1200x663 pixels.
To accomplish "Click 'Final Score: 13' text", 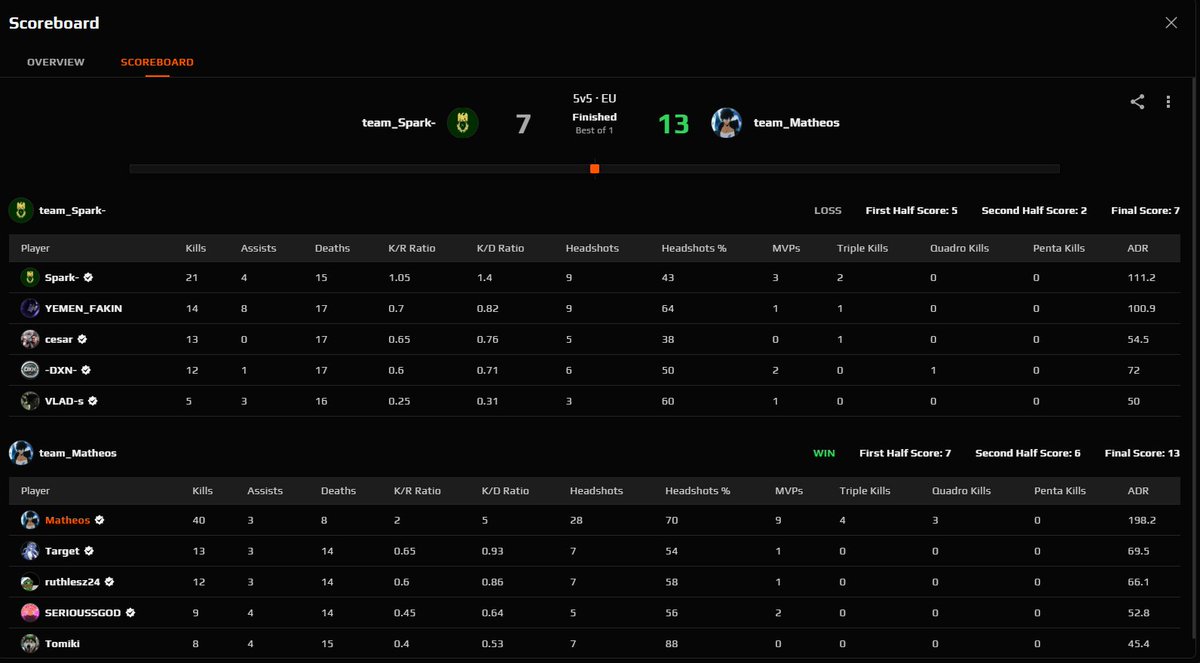I will 1142,453.
